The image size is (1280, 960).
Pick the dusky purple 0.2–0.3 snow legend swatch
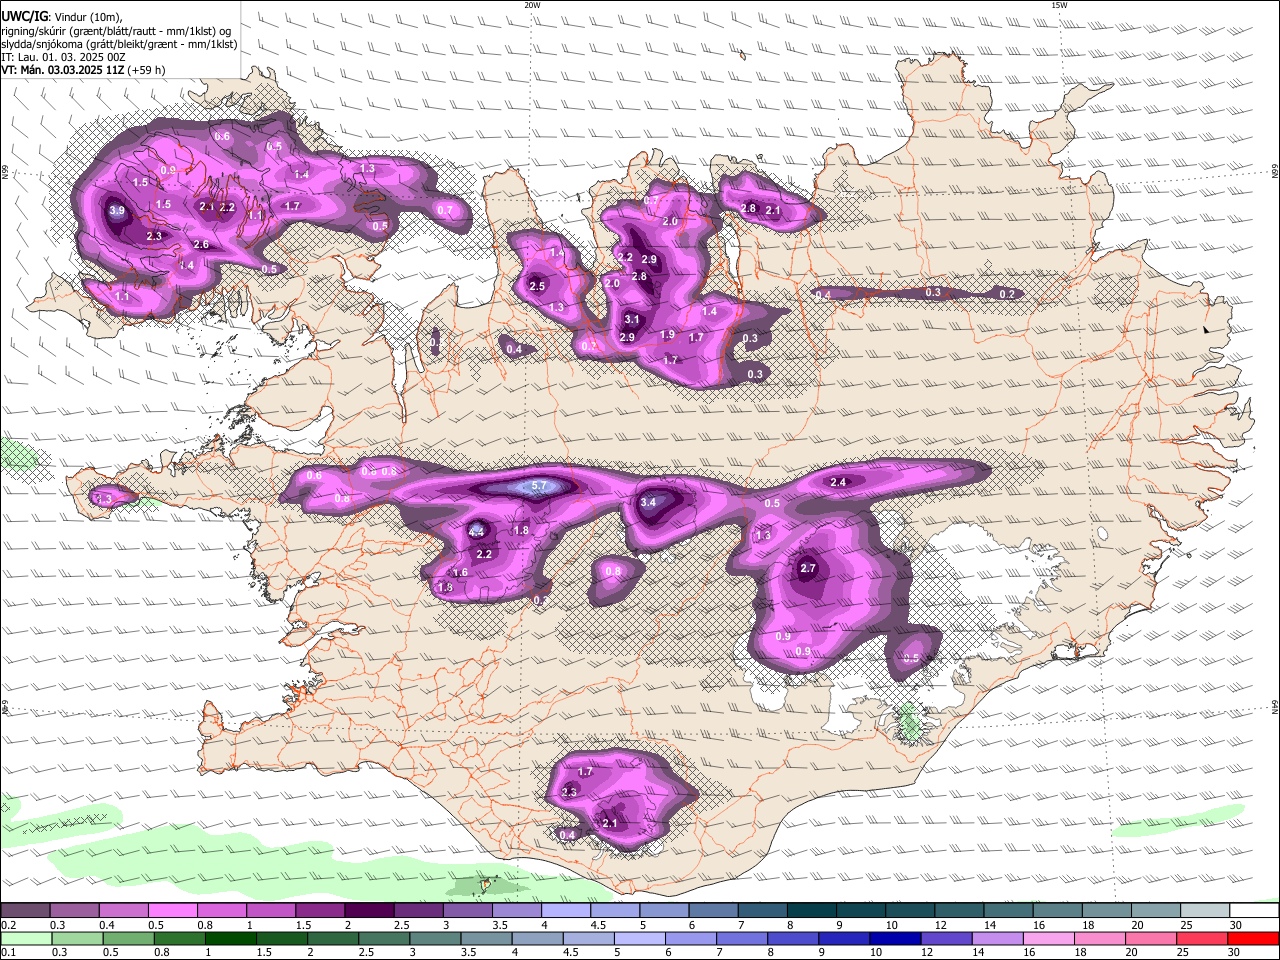click(x=25, y=910)
